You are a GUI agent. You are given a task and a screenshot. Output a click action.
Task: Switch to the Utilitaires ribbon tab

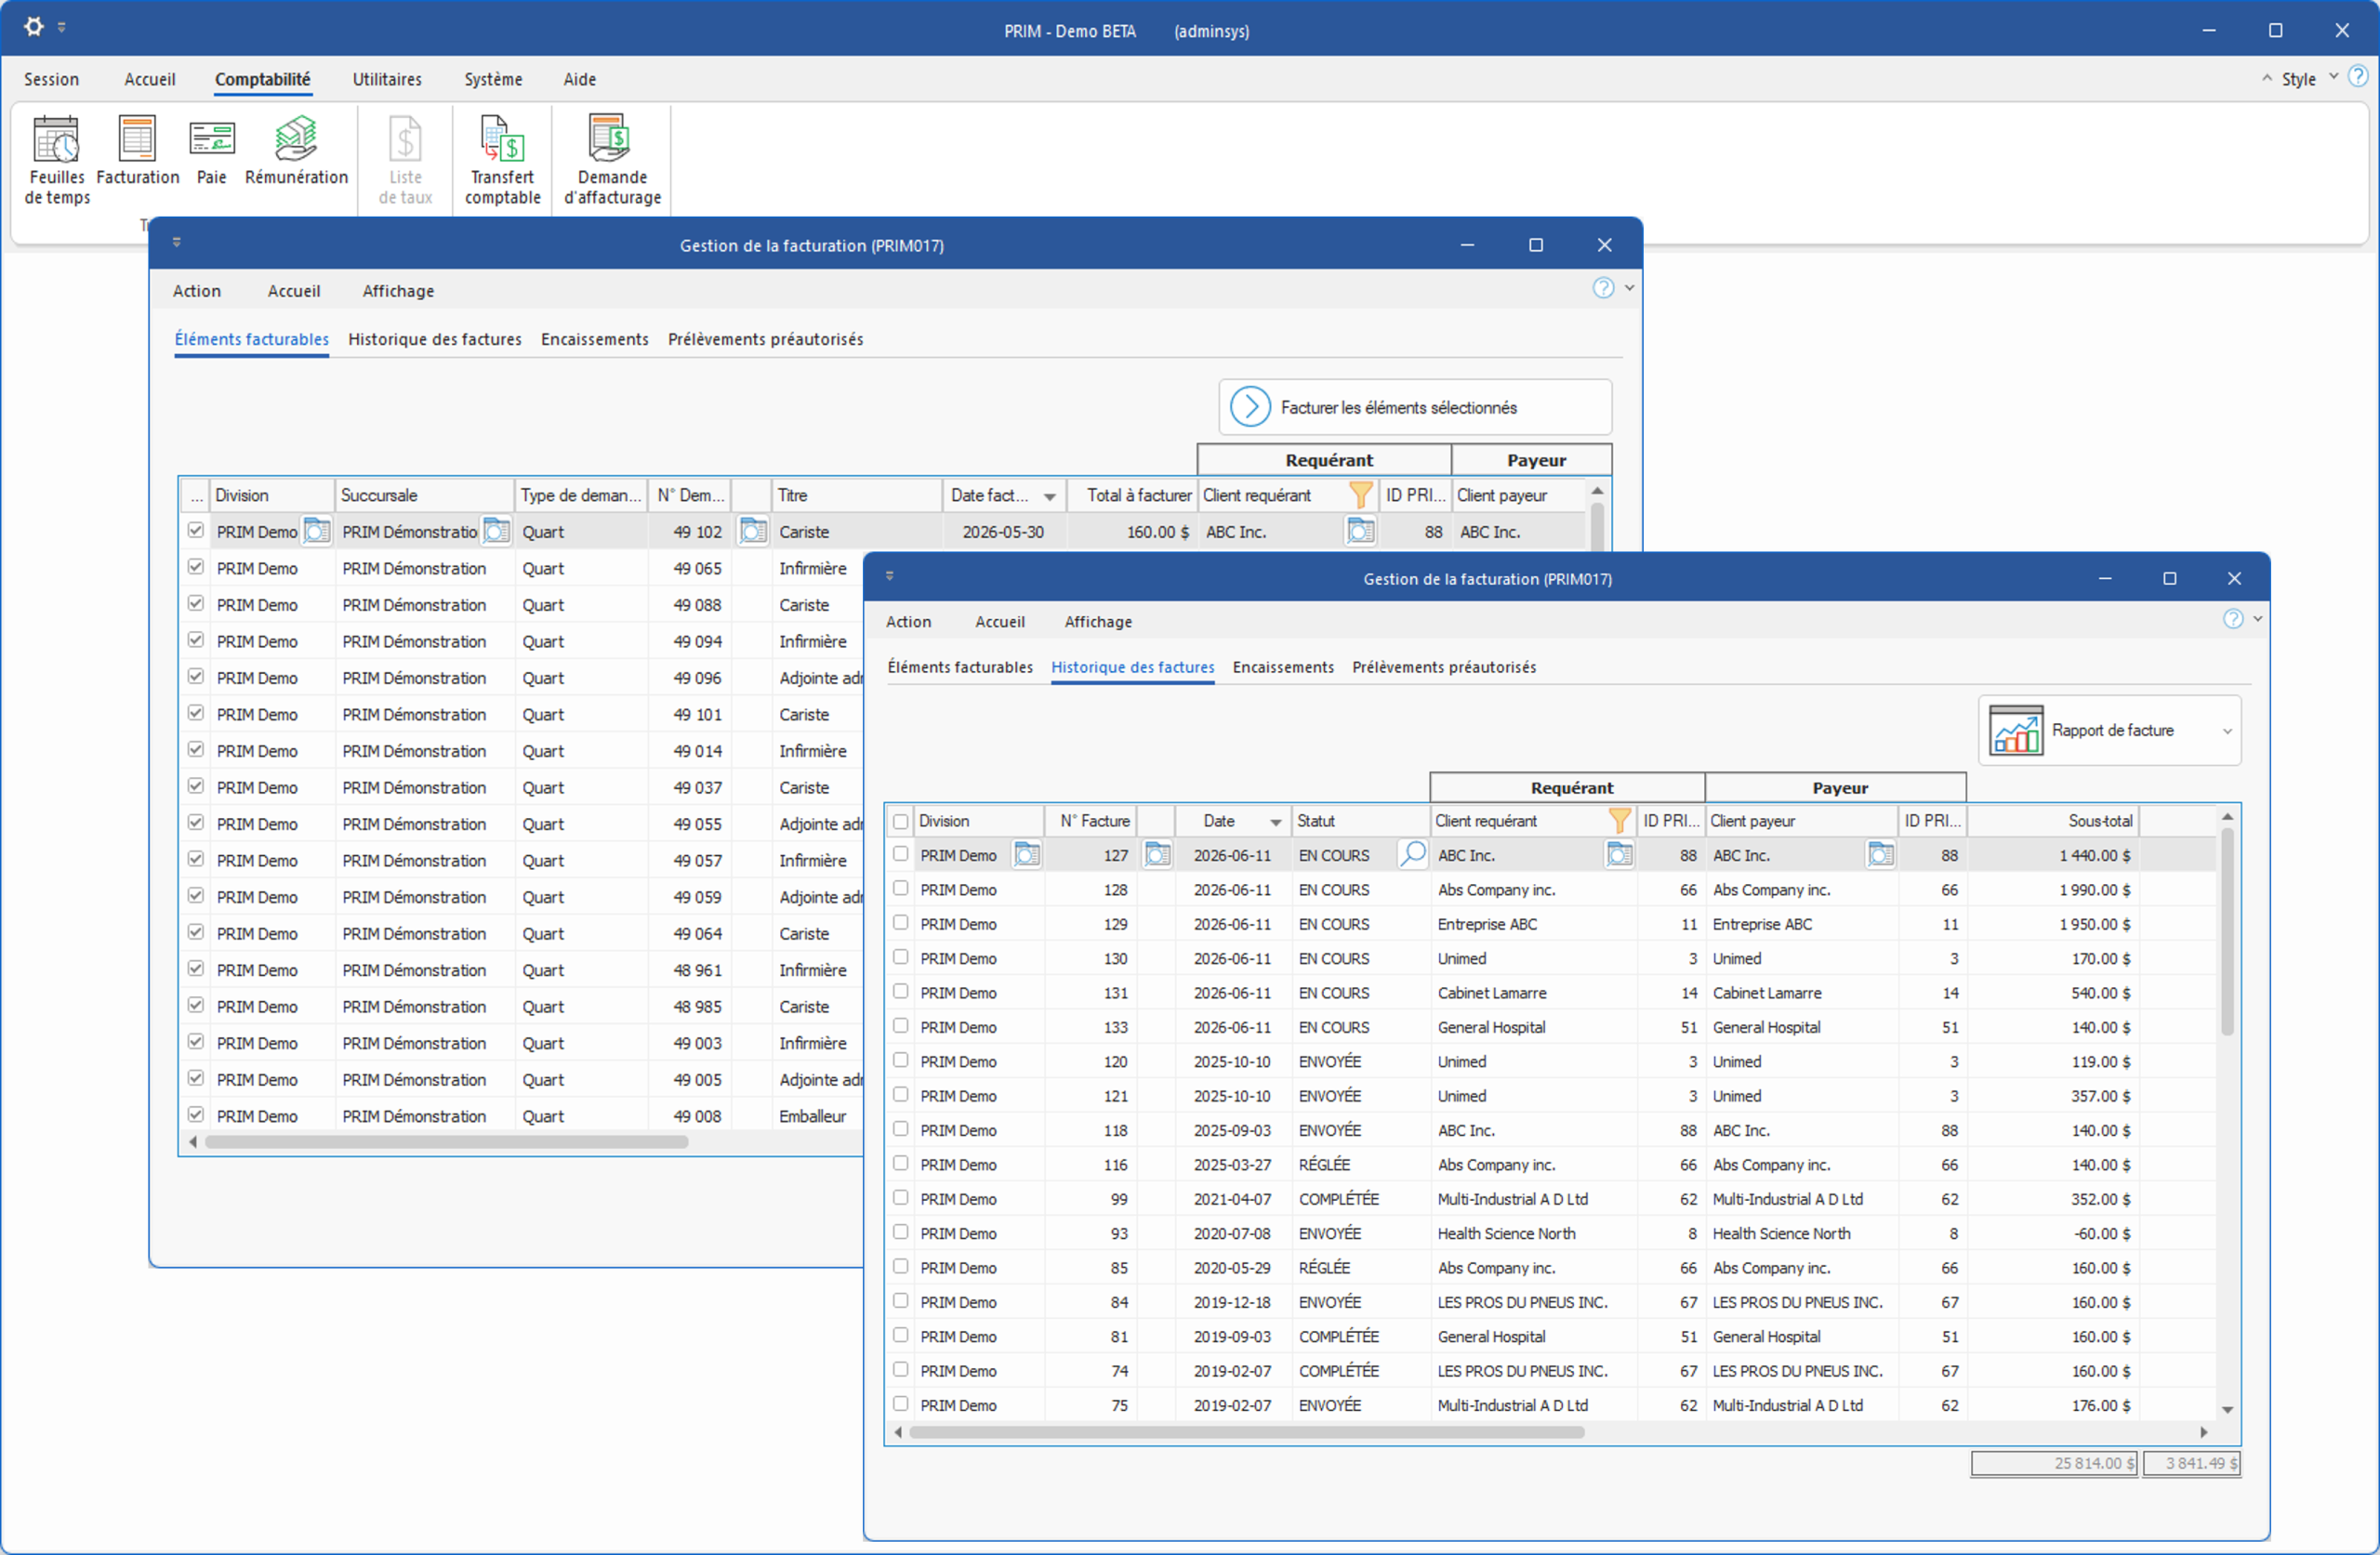coord(387,79)
